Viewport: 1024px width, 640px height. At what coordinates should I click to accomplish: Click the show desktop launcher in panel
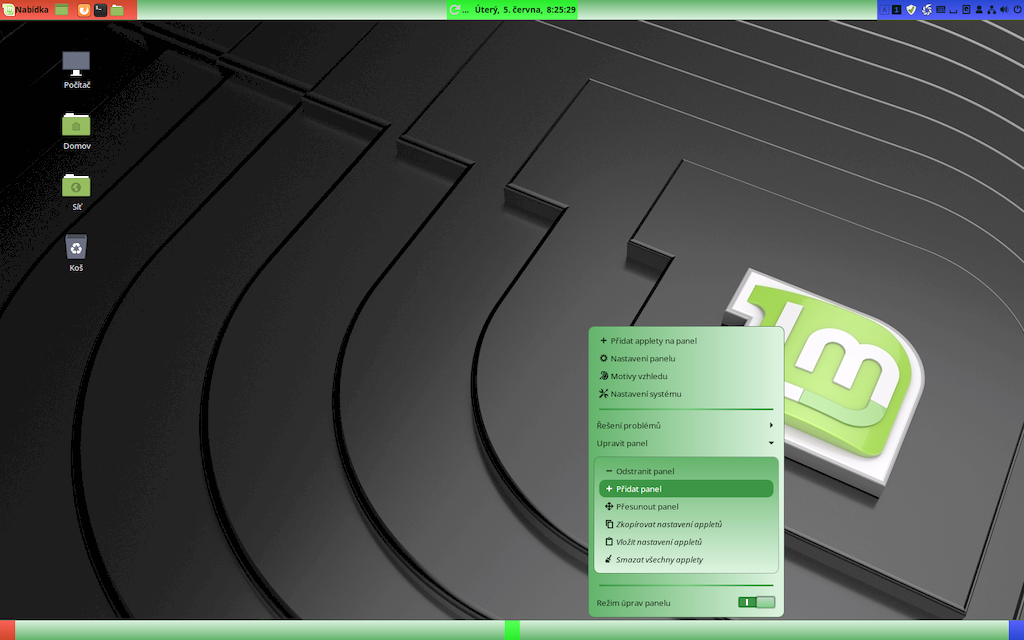click(61, 10)
